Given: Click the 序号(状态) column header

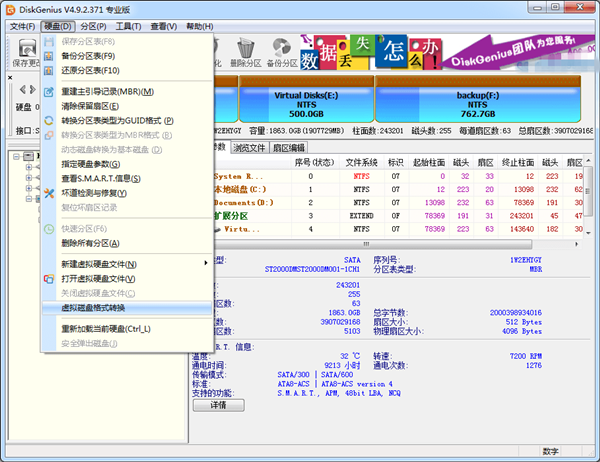Looking at the screenshot, I should (315, 163).
